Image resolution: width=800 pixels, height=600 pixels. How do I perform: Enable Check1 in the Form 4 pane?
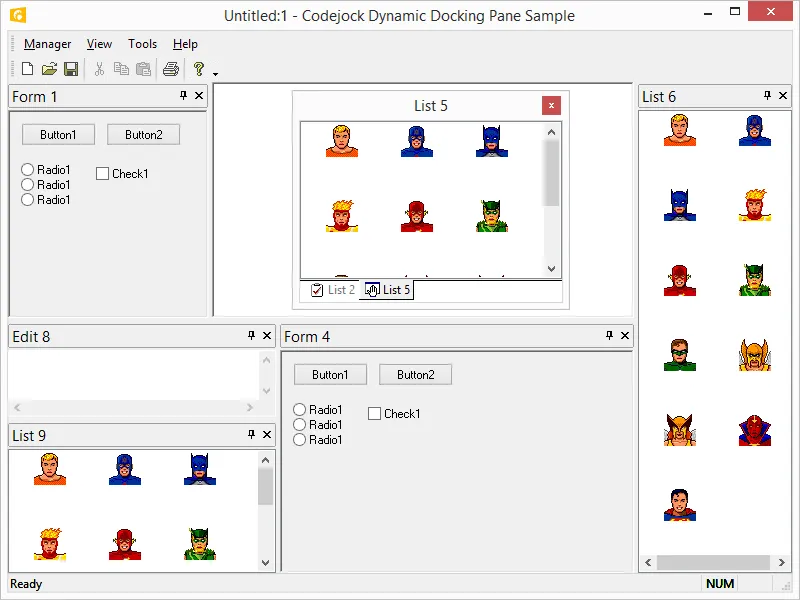tap(374, 413)
